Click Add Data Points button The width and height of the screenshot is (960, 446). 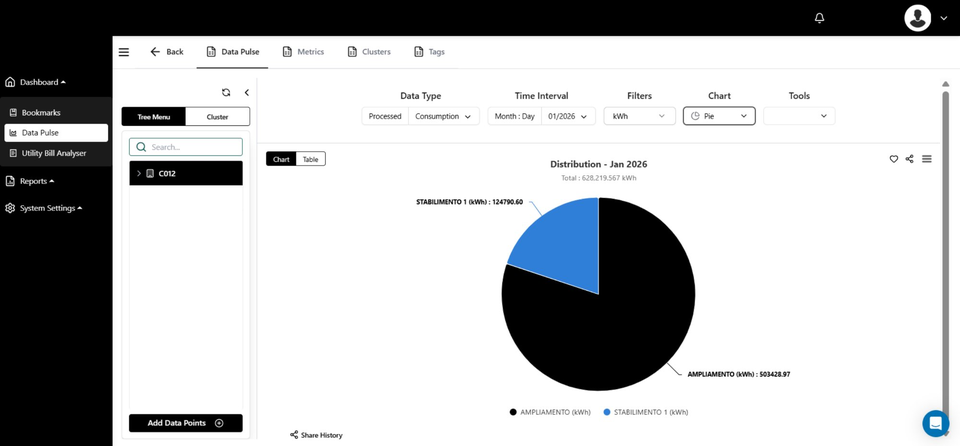[186, 423]
